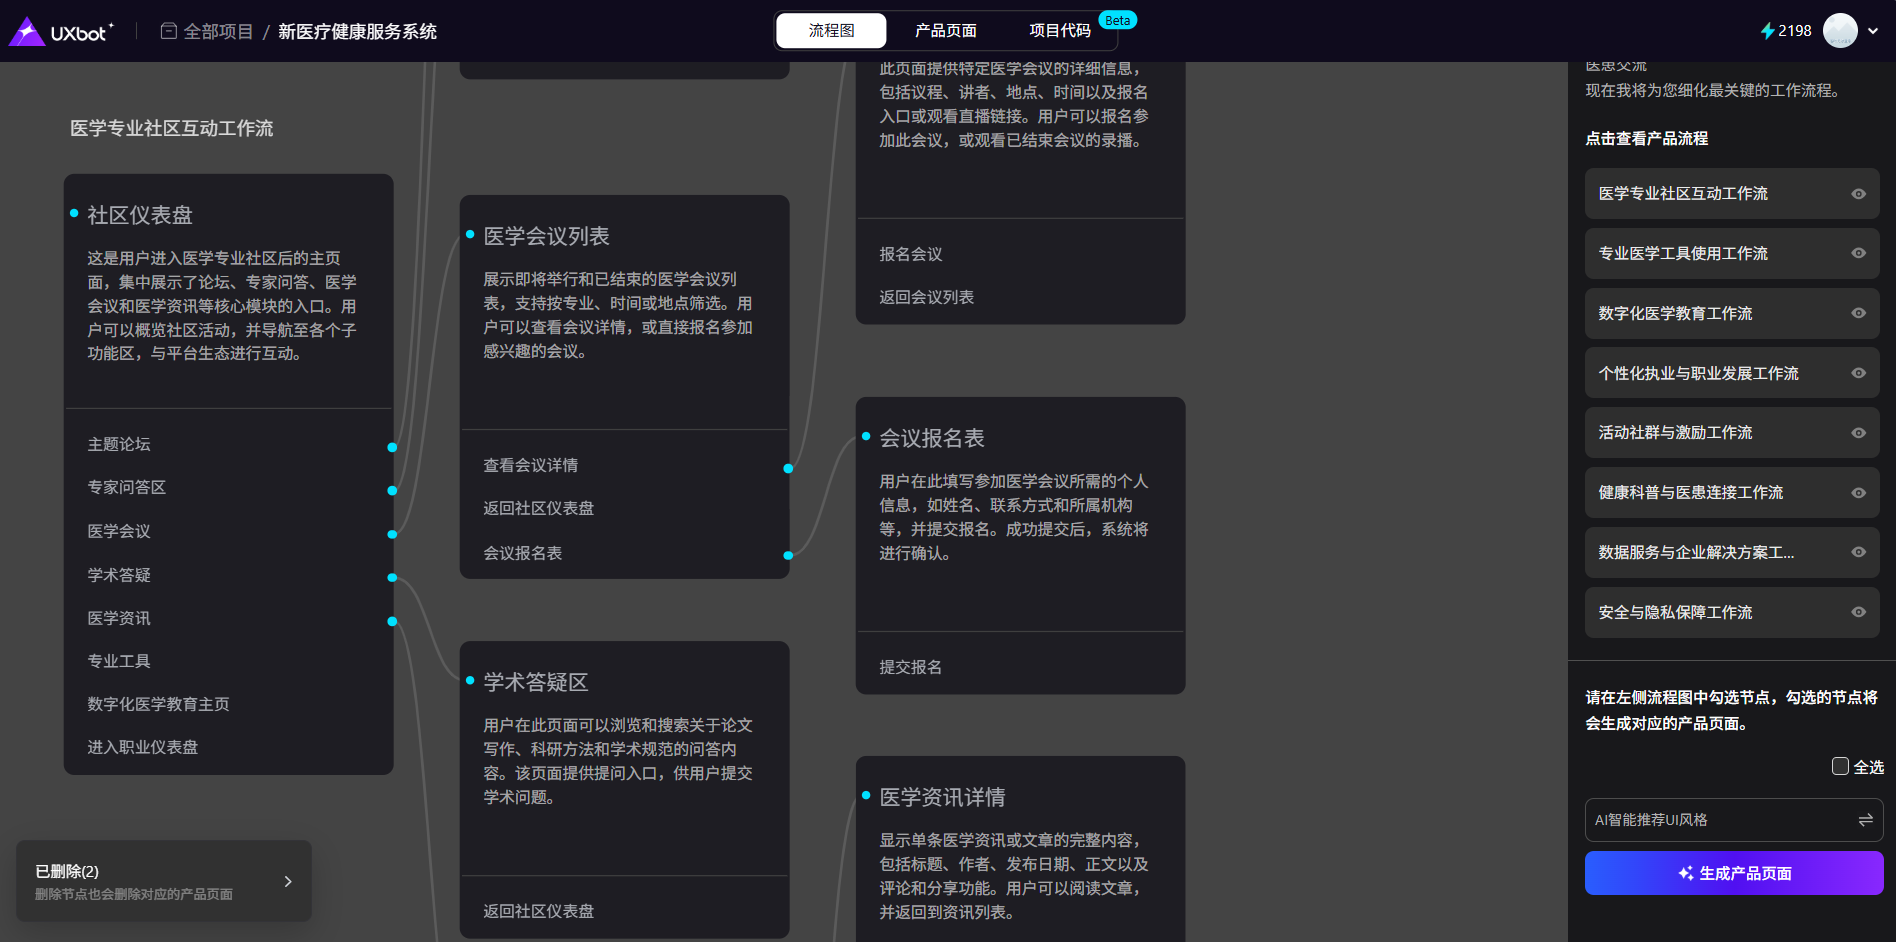Expand the 已删除(2) panel
Image resolution: width=1896 pixels, height=942 pixels.
(x=287, y=881)
